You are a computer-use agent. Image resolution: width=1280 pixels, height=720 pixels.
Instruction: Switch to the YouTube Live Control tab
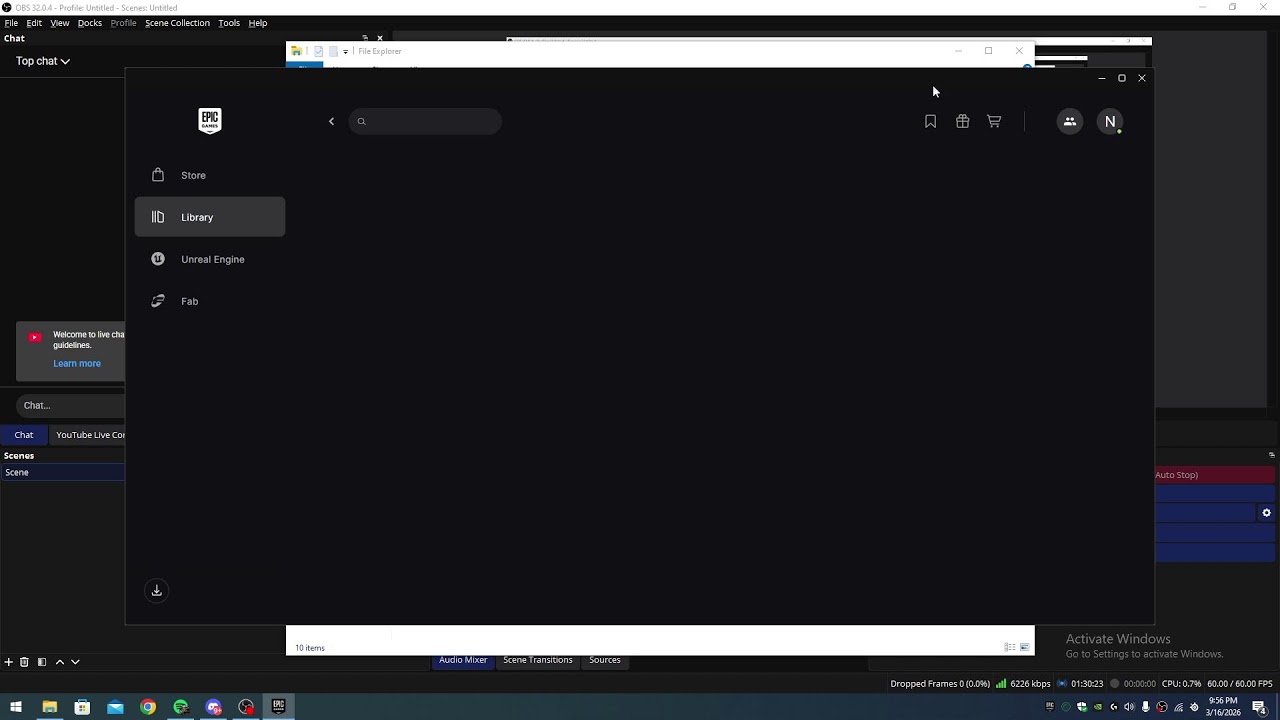(88, 435)
